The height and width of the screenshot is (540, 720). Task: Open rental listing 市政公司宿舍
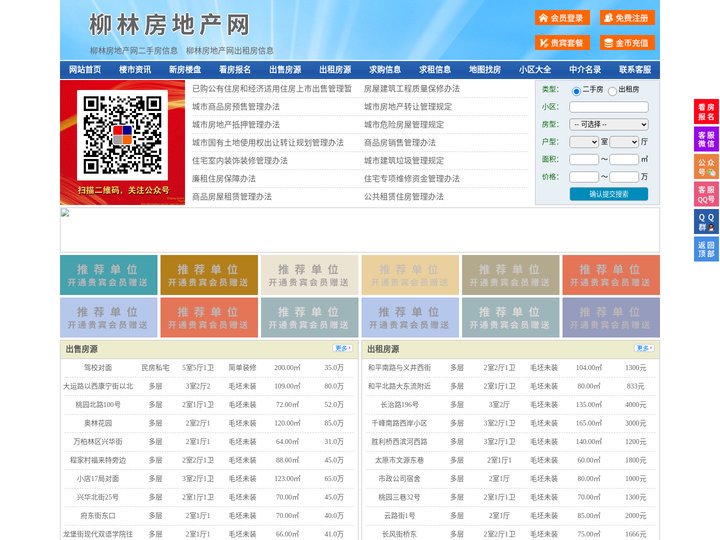pos(399,478)
